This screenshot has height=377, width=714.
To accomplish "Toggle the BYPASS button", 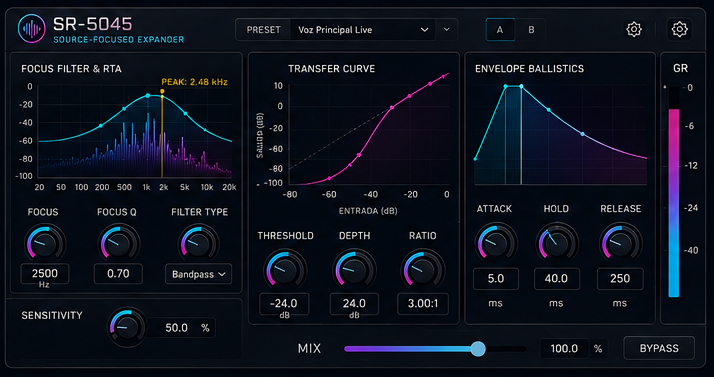I will pyautogui.click(x=659, y=348).
